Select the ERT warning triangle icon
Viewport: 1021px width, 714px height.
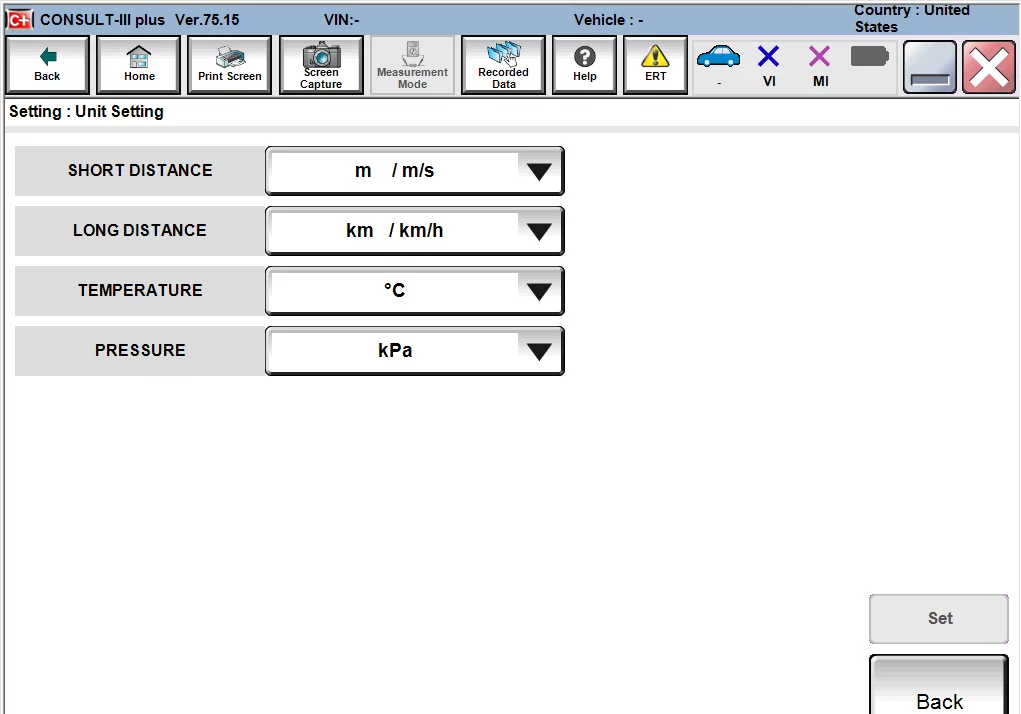tap(655, 64)
